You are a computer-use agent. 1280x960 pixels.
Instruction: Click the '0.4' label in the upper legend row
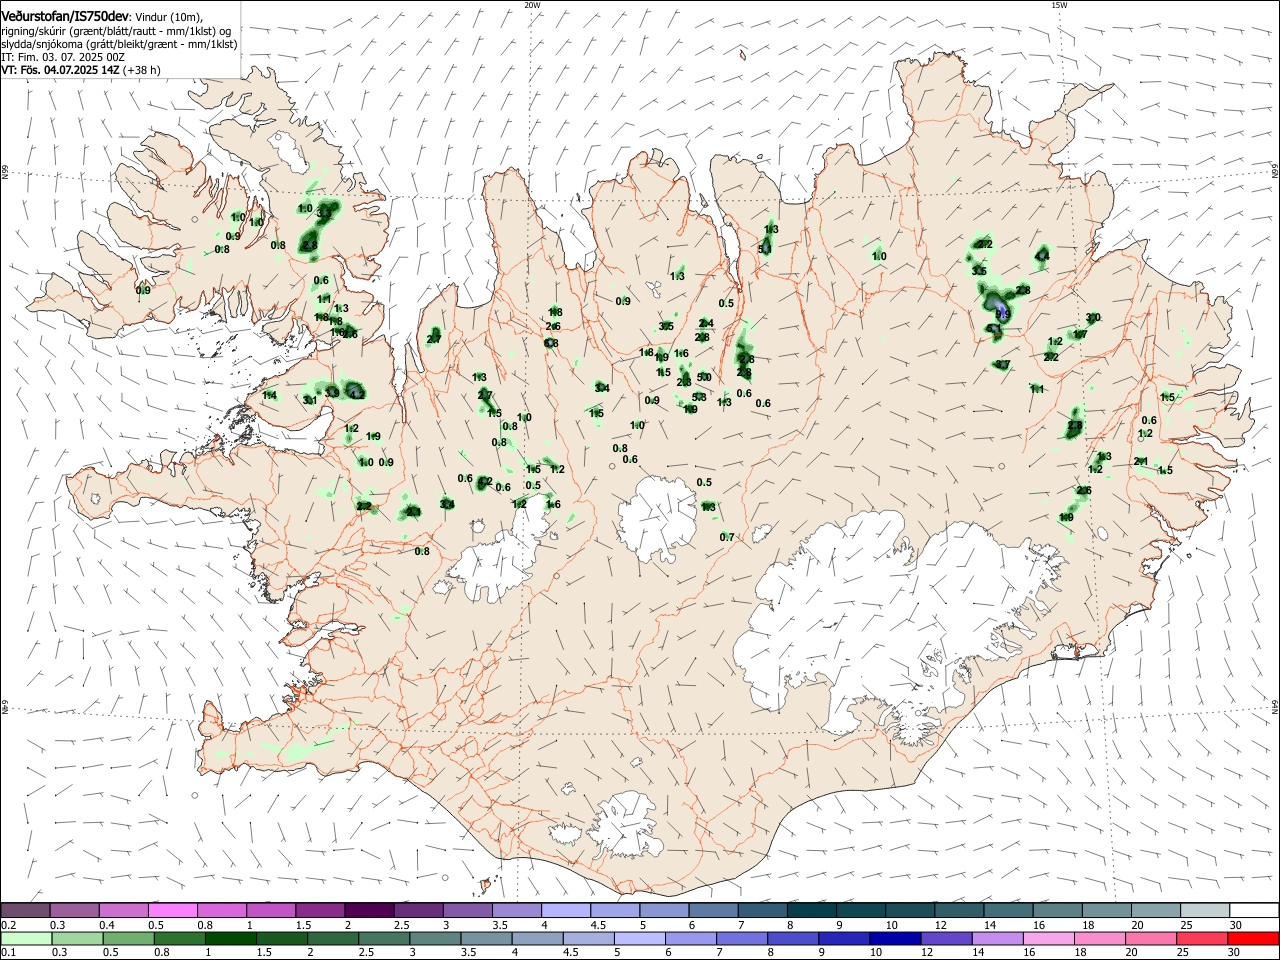point(107,925)
